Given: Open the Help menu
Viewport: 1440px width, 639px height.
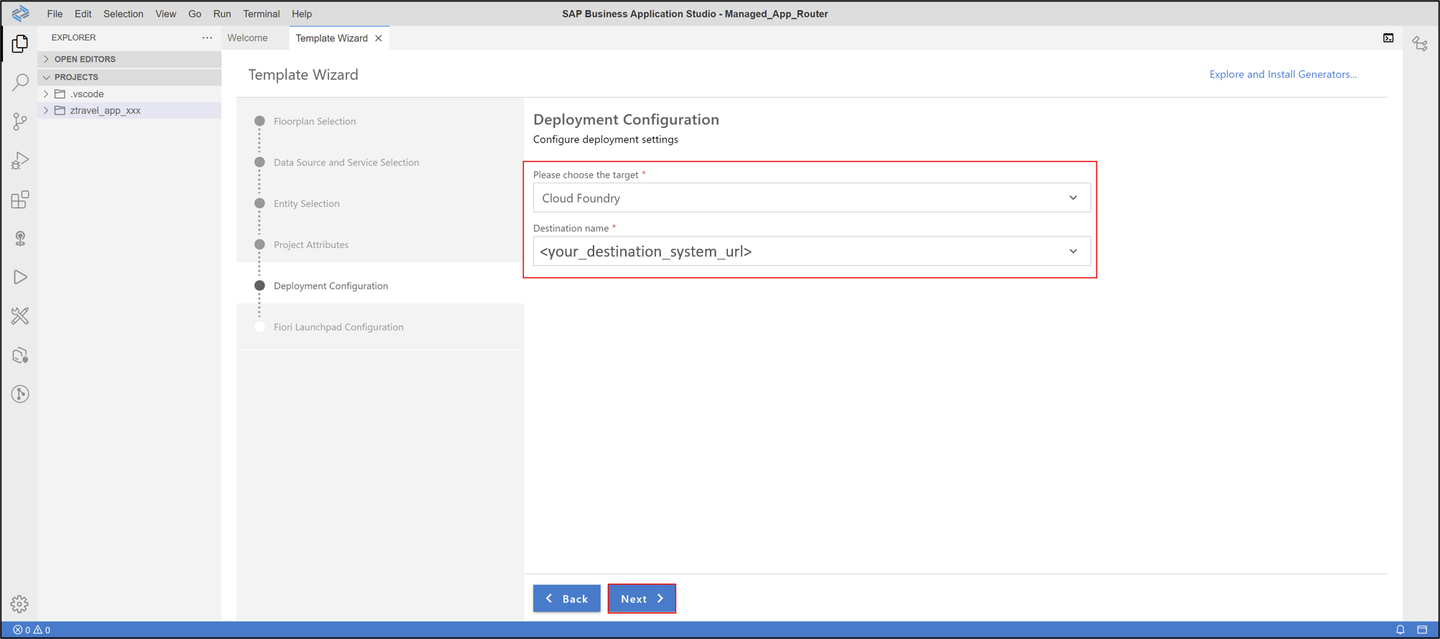Looking at the screenshot, I should [x=302, y=14].
